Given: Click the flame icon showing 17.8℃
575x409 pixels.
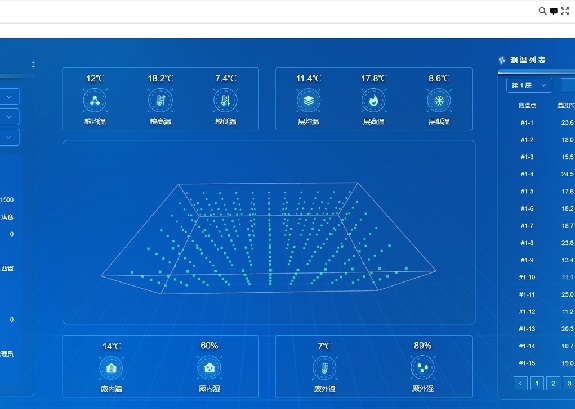Looking at the screenshot, I should [373, 100].
